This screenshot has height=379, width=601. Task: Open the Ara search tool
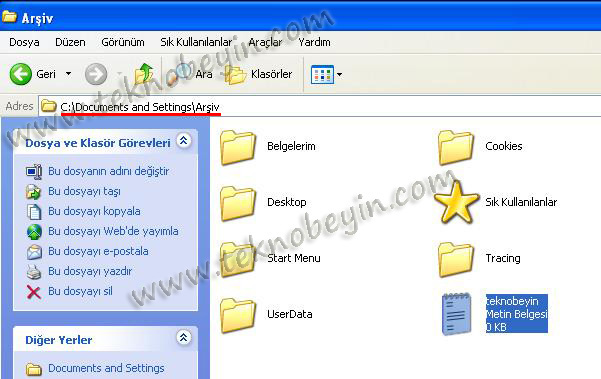[x=193, y=74]
